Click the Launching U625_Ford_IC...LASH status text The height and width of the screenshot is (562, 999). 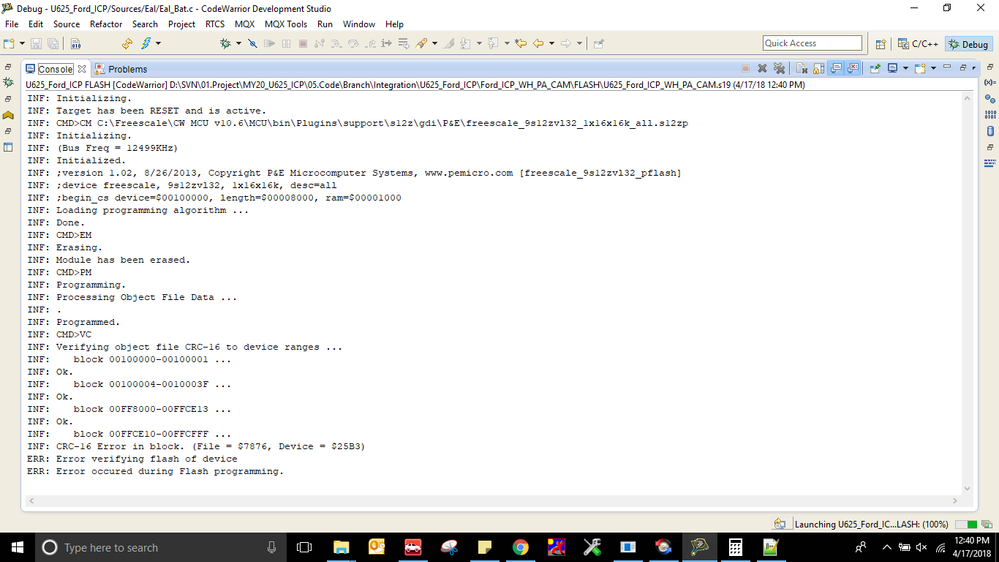click(872, 524)
